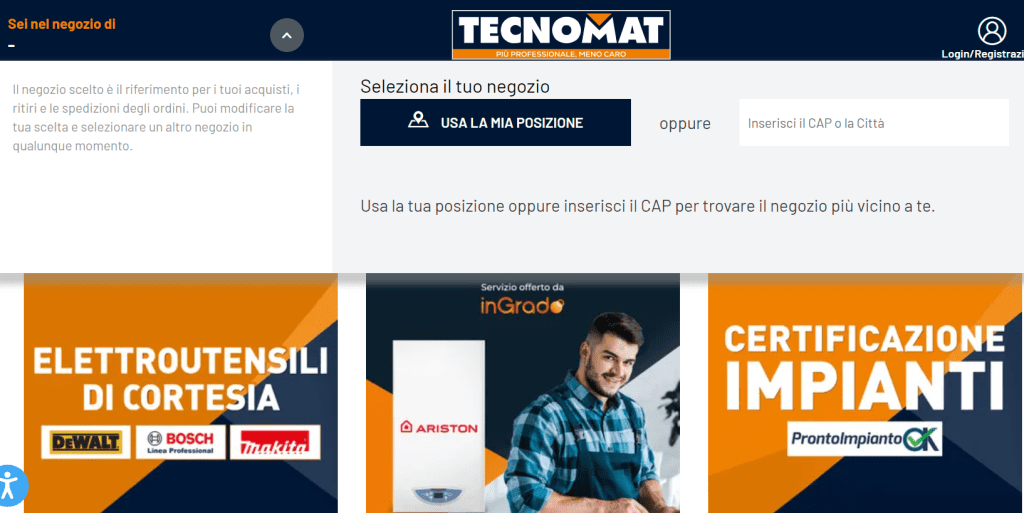Open the inGrado Ariston service banner
This screenshot has width=1024, height=513.
tap(522, 393)
